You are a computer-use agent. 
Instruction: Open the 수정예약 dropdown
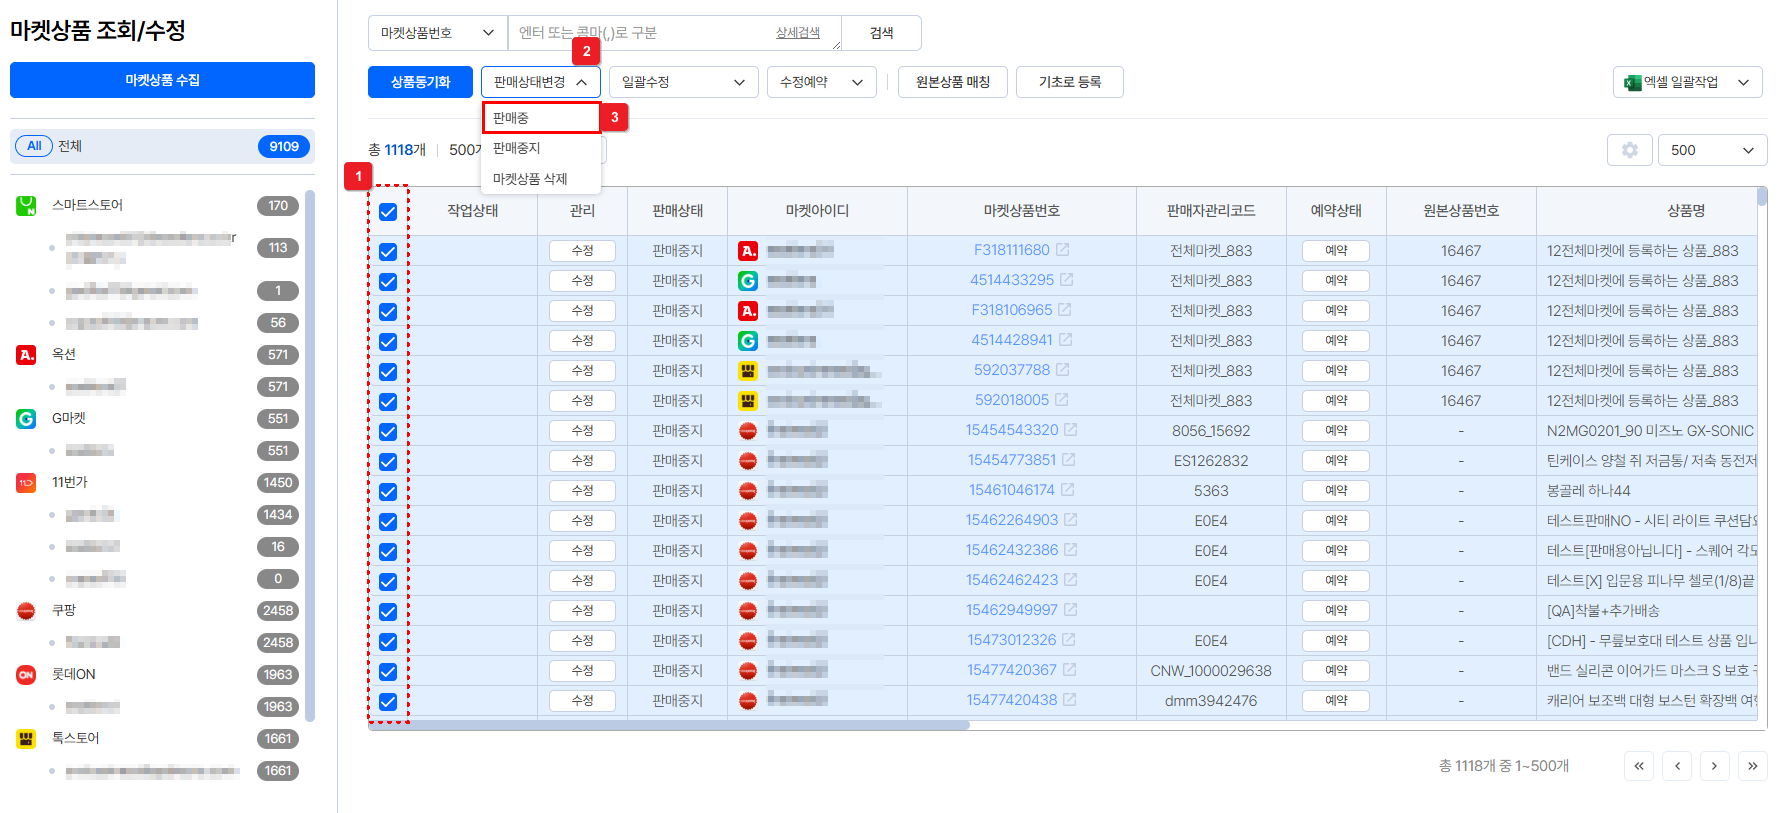point(822,82)
